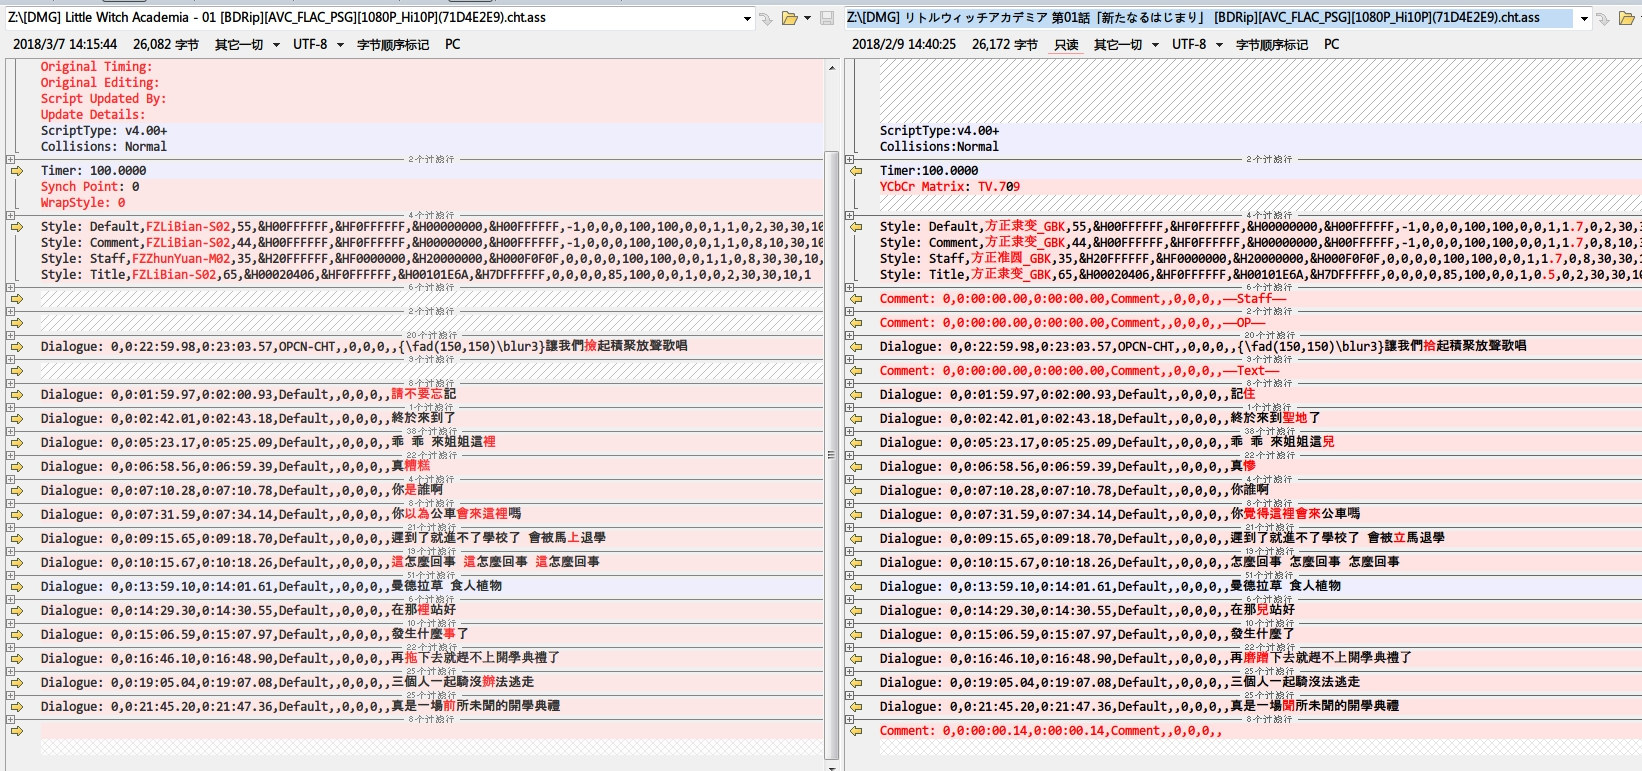The image size is (1642, 771).
Task: Click the left pane reload previous file icon
Action: click(x=766, y=18)
